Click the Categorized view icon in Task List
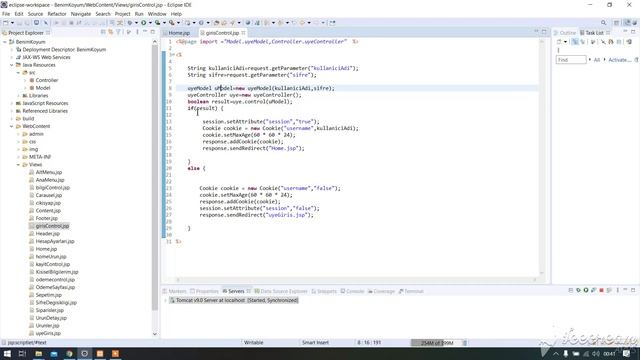 click(x=575, y=42)
